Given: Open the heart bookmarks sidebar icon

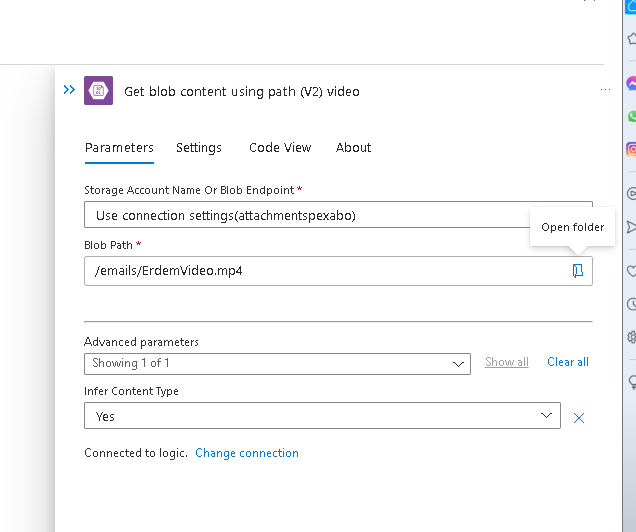Looking at the screenshot, I should (x=632, y=271).
